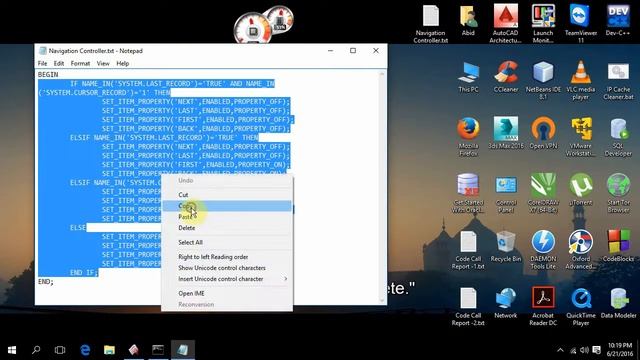Open Launch Monitor desktop icon
Screen dimensions: 640x360
pyautogui.click(x=543, y=24)
